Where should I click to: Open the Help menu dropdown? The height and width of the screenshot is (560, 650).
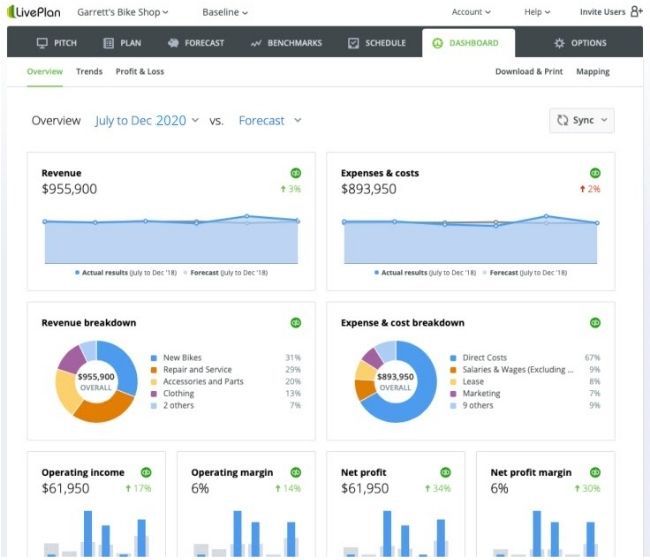537,12
